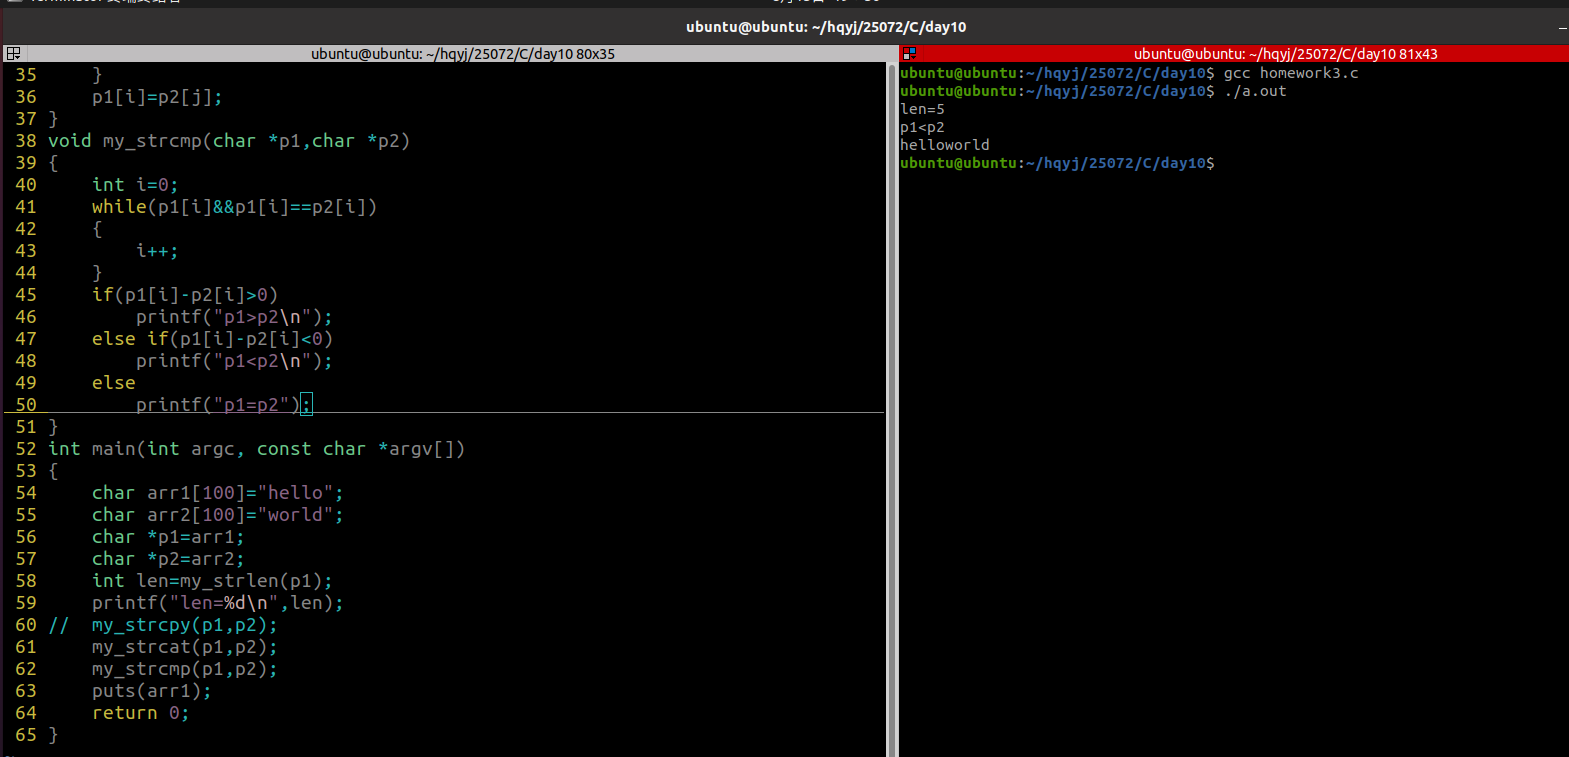Click the 'int main(int argc, const char *argv[])' line
The image size is (1569, 757).
[256, 449]
